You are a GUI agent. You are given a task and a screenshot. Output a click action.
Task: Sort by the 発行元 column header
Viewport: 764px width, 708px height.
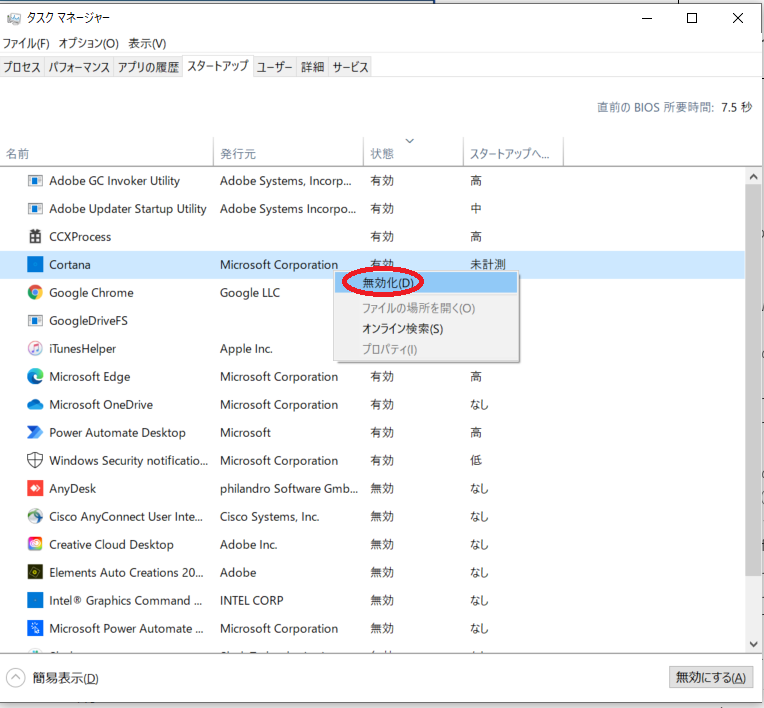point(288,153)
